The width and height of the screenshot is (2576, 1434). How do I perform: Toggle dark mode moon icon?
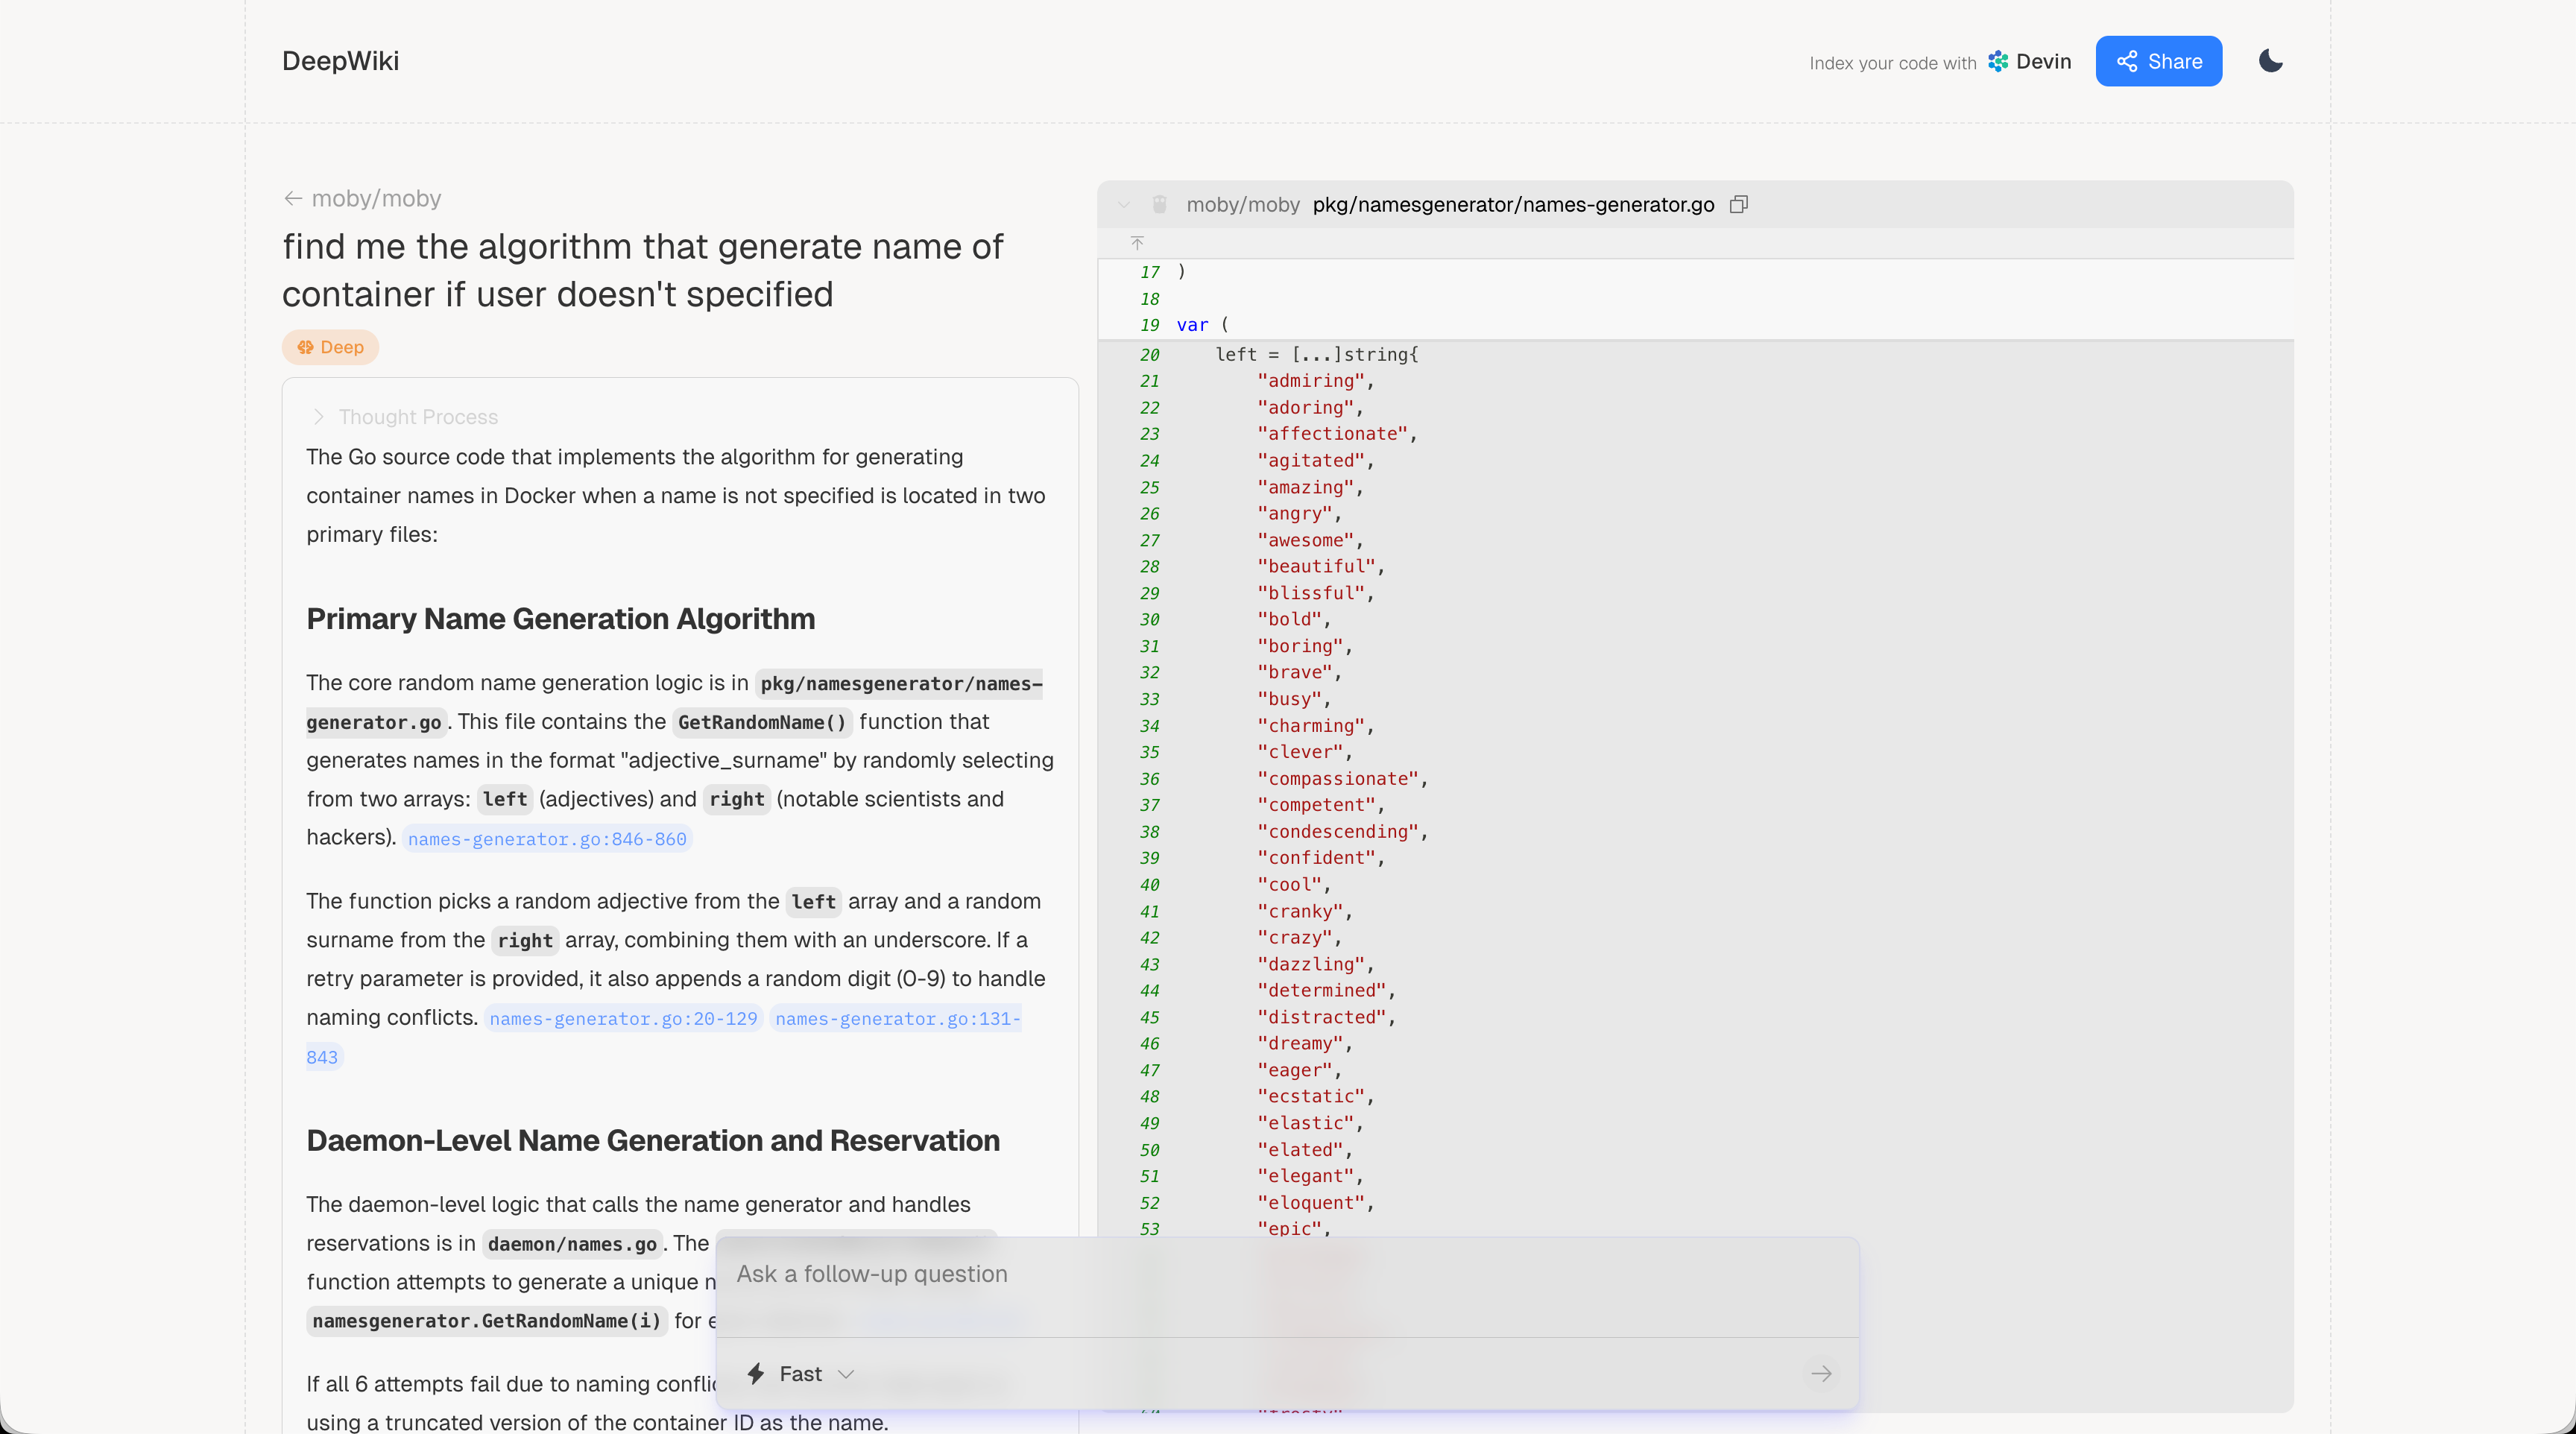point(2270,61)
